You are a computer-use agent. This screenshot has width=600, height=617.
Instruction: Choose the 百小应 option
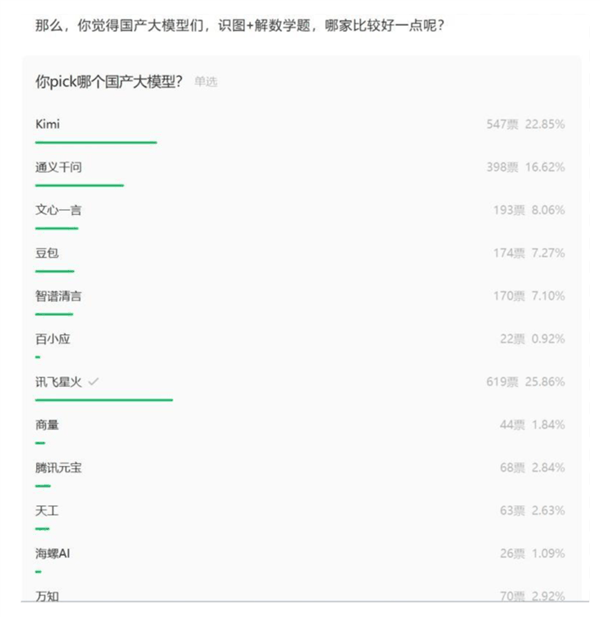(x=53, y=339)
